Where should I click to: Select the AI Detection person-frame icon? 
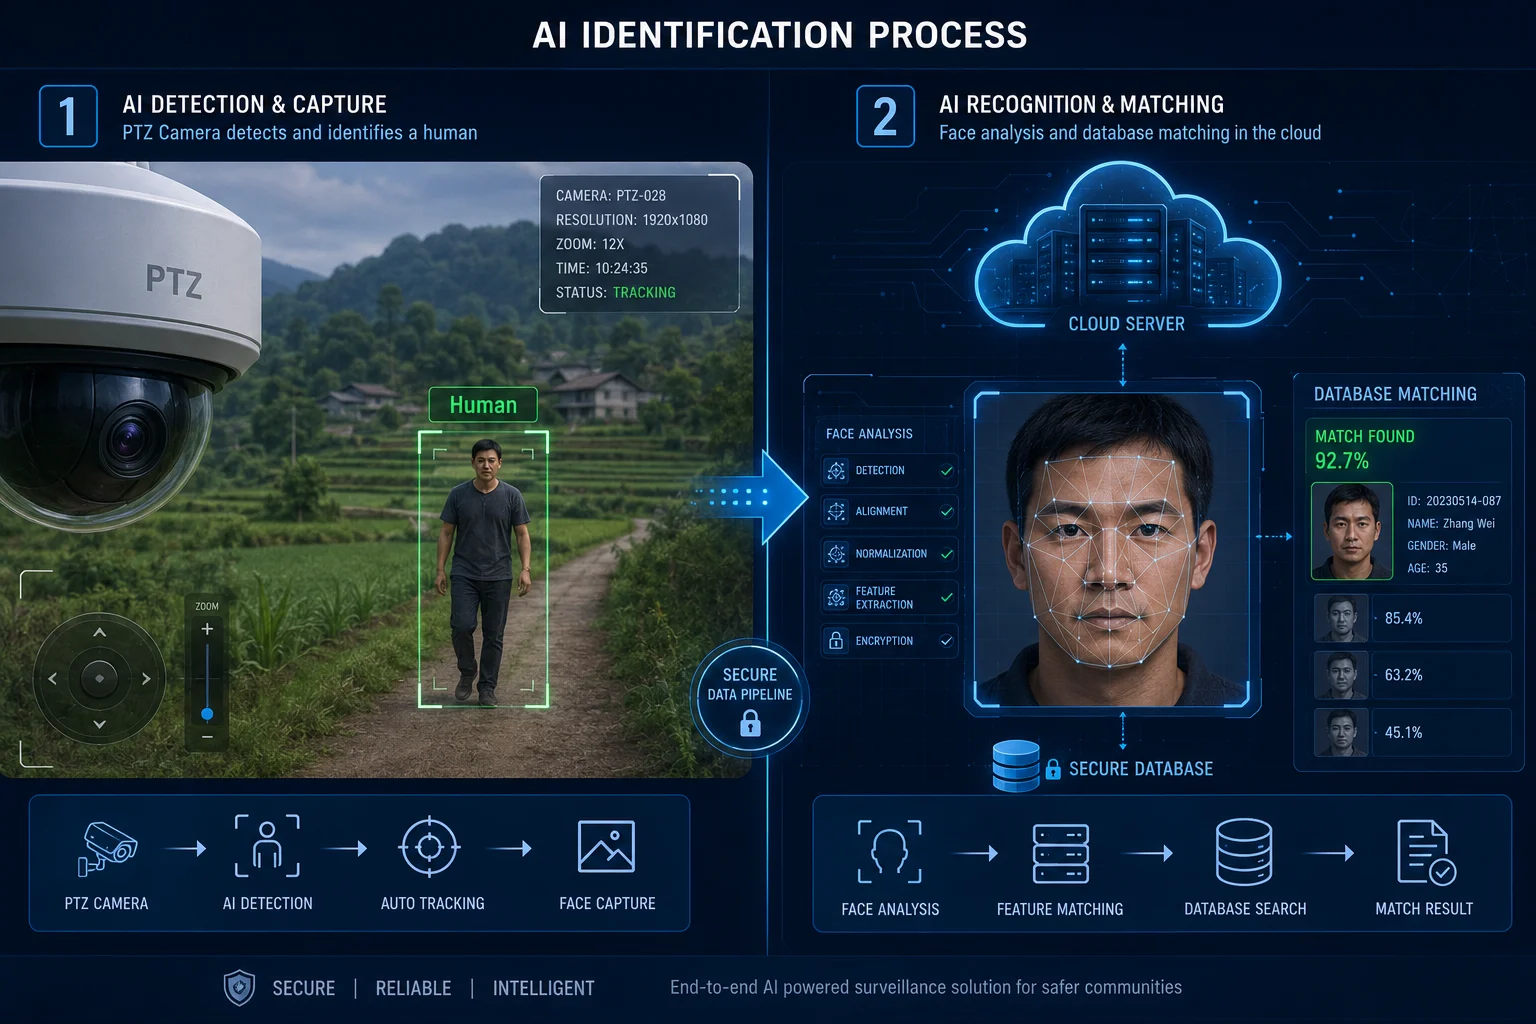click(267, 846)
